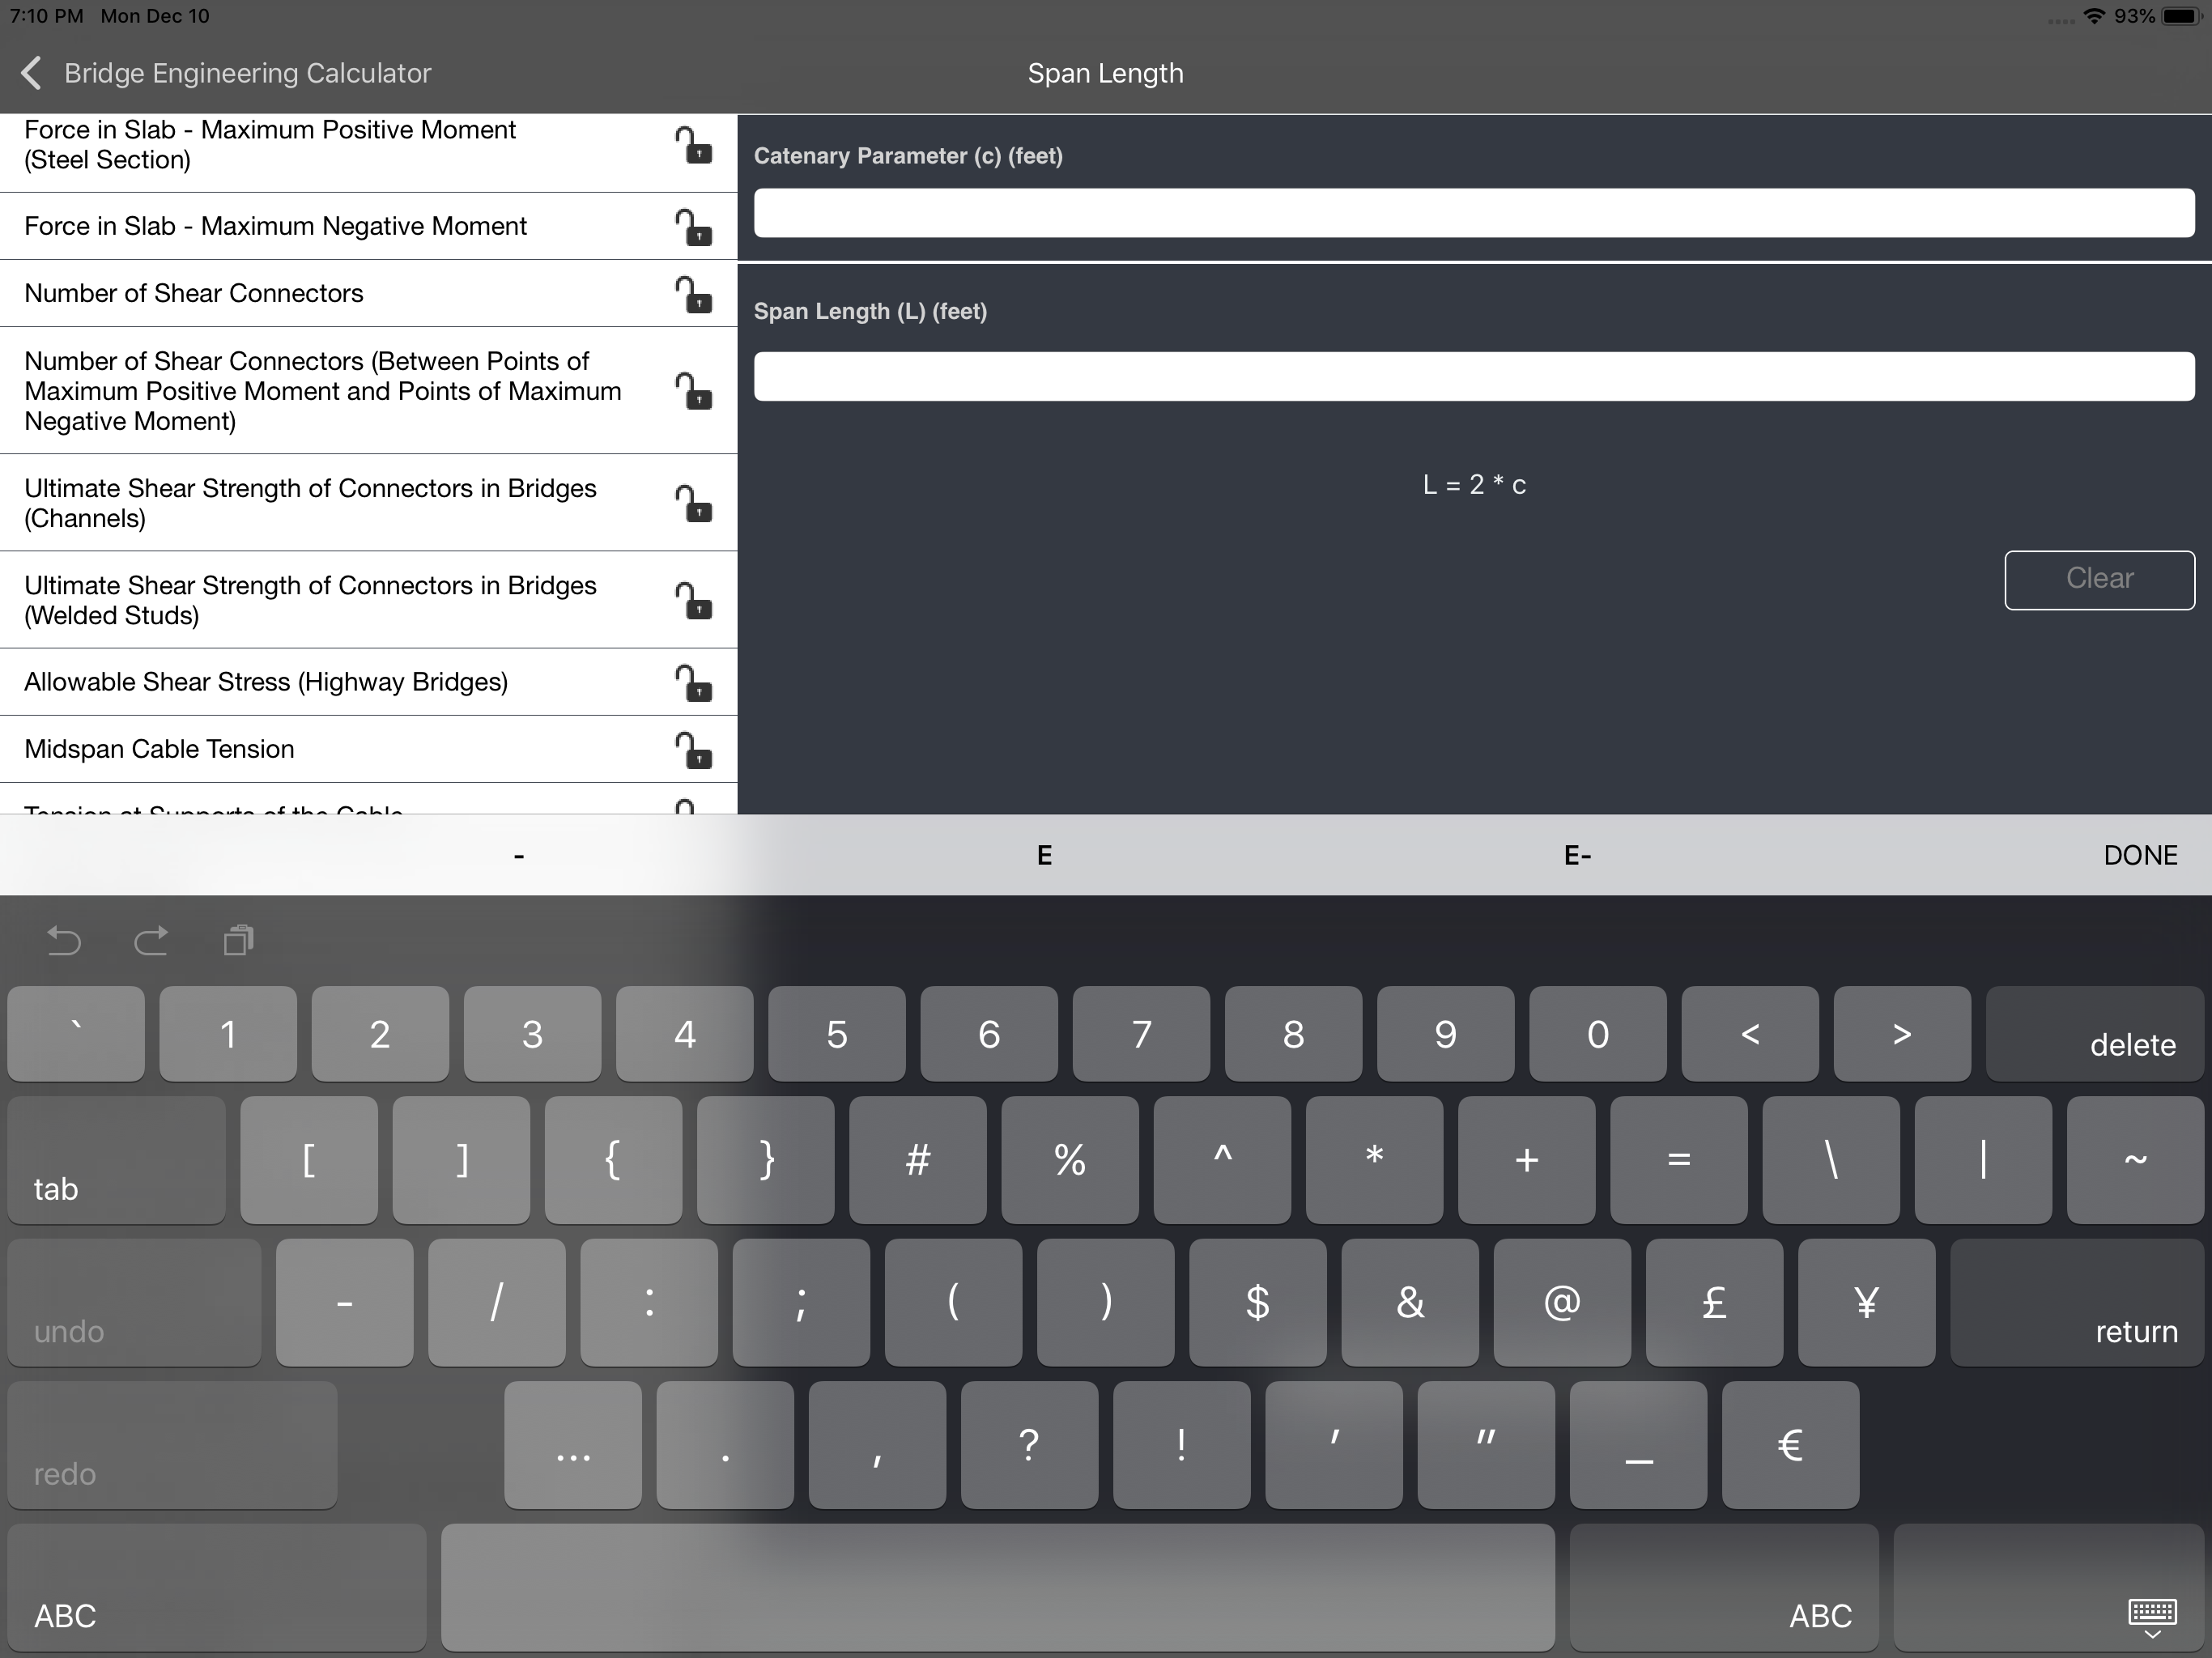Image resolution: width=2212 pixels, height=1658 pixels.
Task: Open Ultimate Shear Strength (Welded Studs) formula
Action: click(x=310, y=600)
